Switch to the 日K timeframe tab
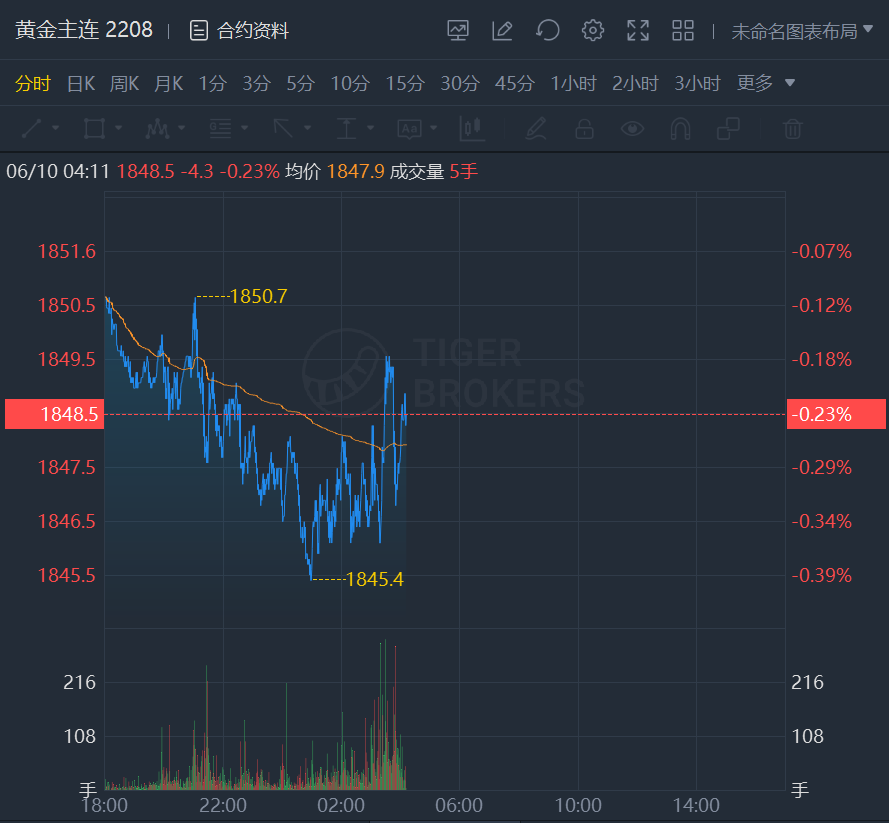Screen dimensions: 889x823 coord(80,84)
